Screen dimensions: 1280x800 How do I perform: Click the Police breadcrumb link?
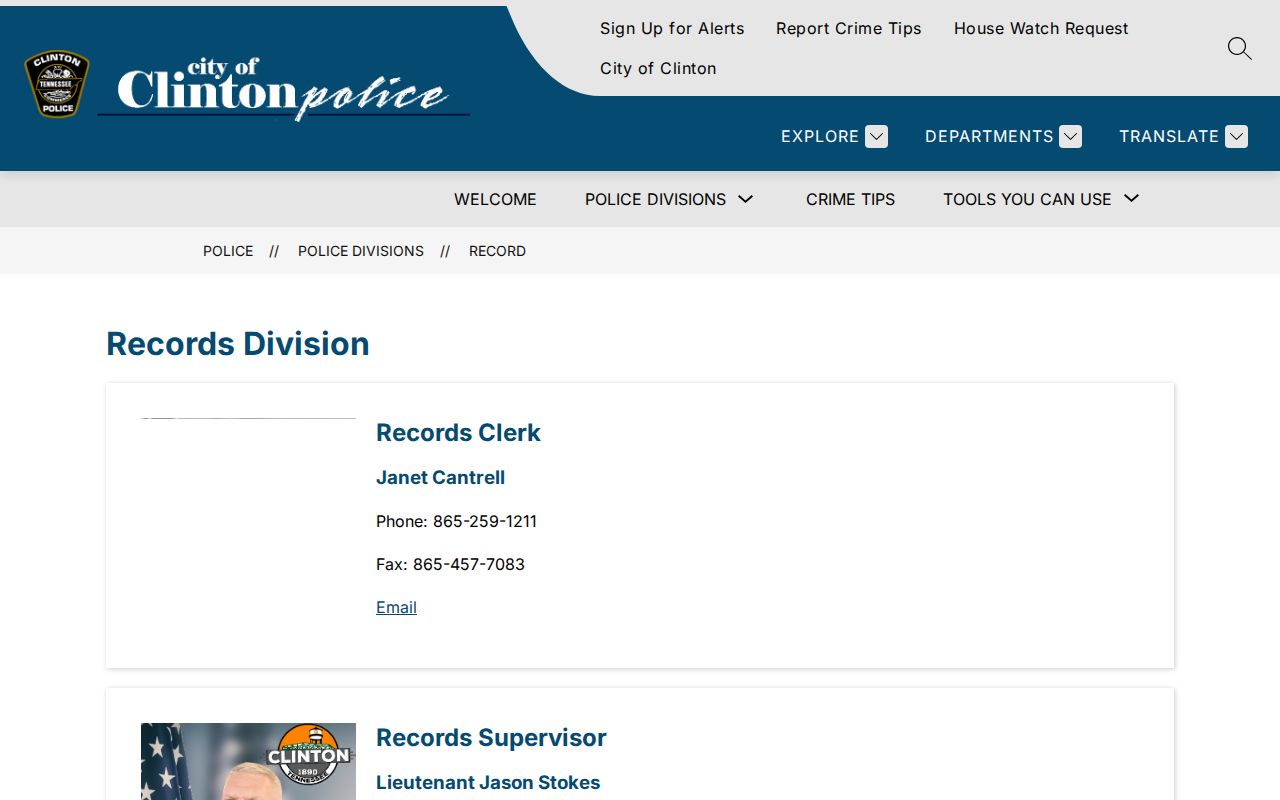[228, 251]
